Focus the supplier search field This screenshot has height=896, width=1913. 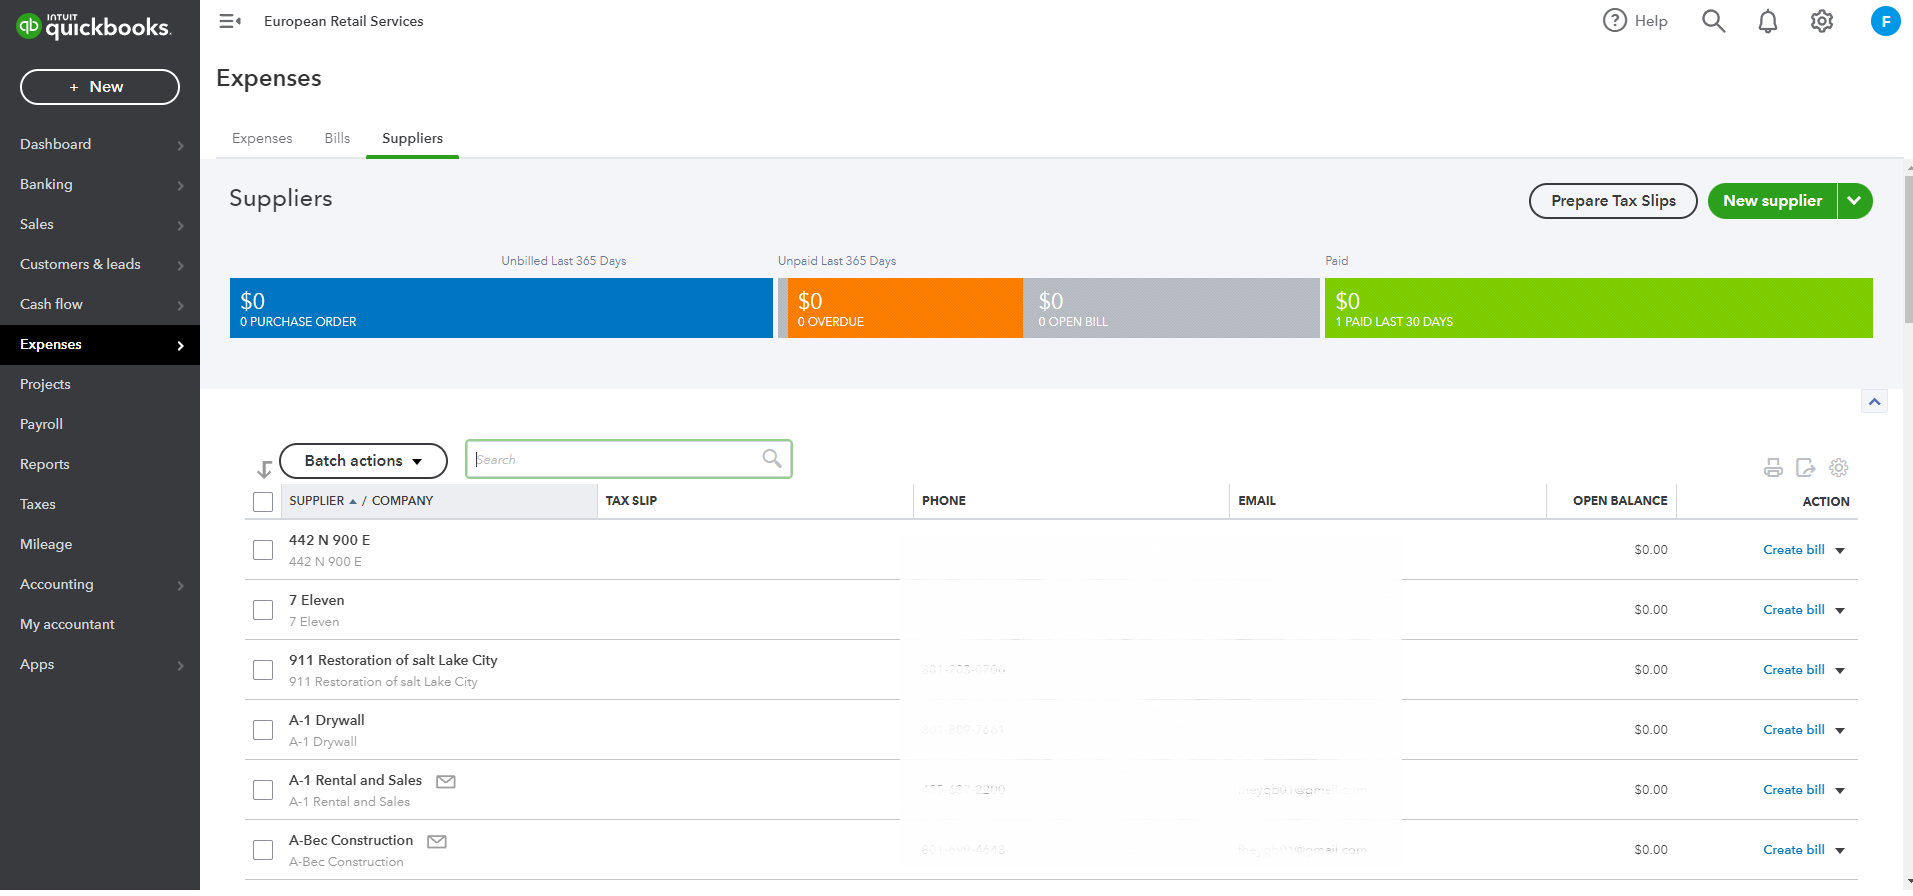[x=628, y=459]
